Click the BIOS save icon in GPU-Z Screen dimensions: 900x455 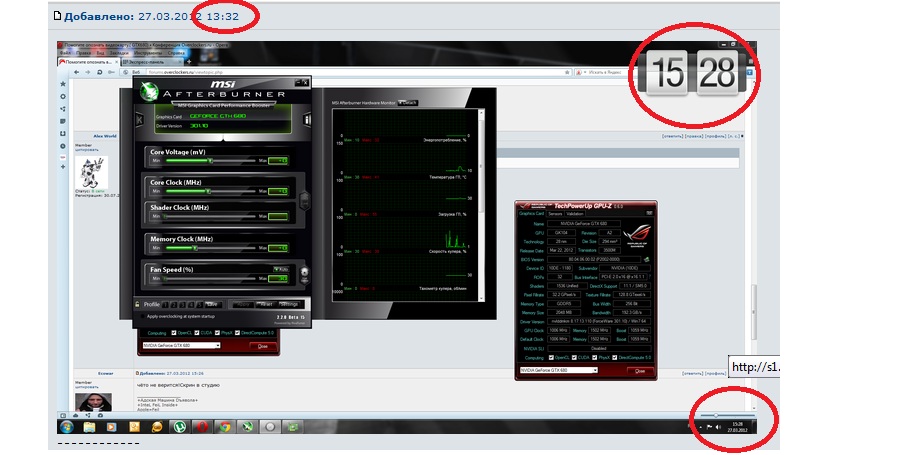(x=647, y=259)
